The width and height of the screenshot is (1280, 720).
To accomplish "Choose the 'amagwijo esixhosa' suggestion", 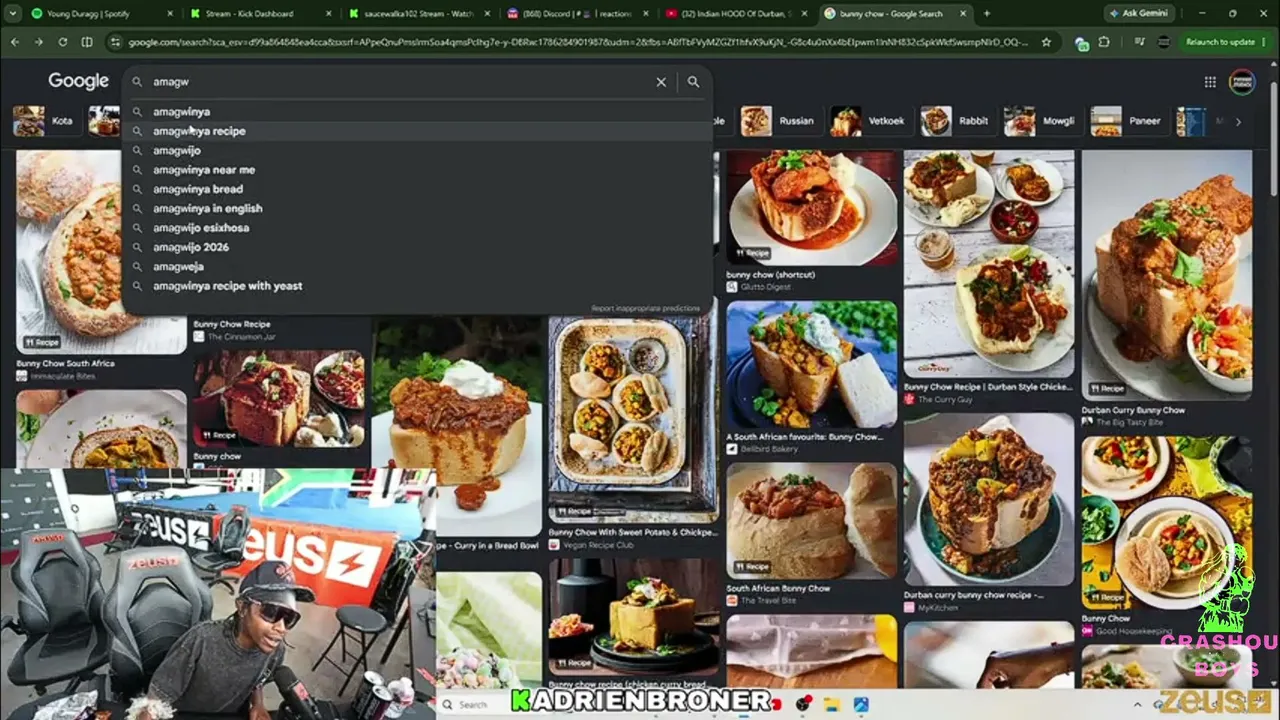I will [418, 228].
